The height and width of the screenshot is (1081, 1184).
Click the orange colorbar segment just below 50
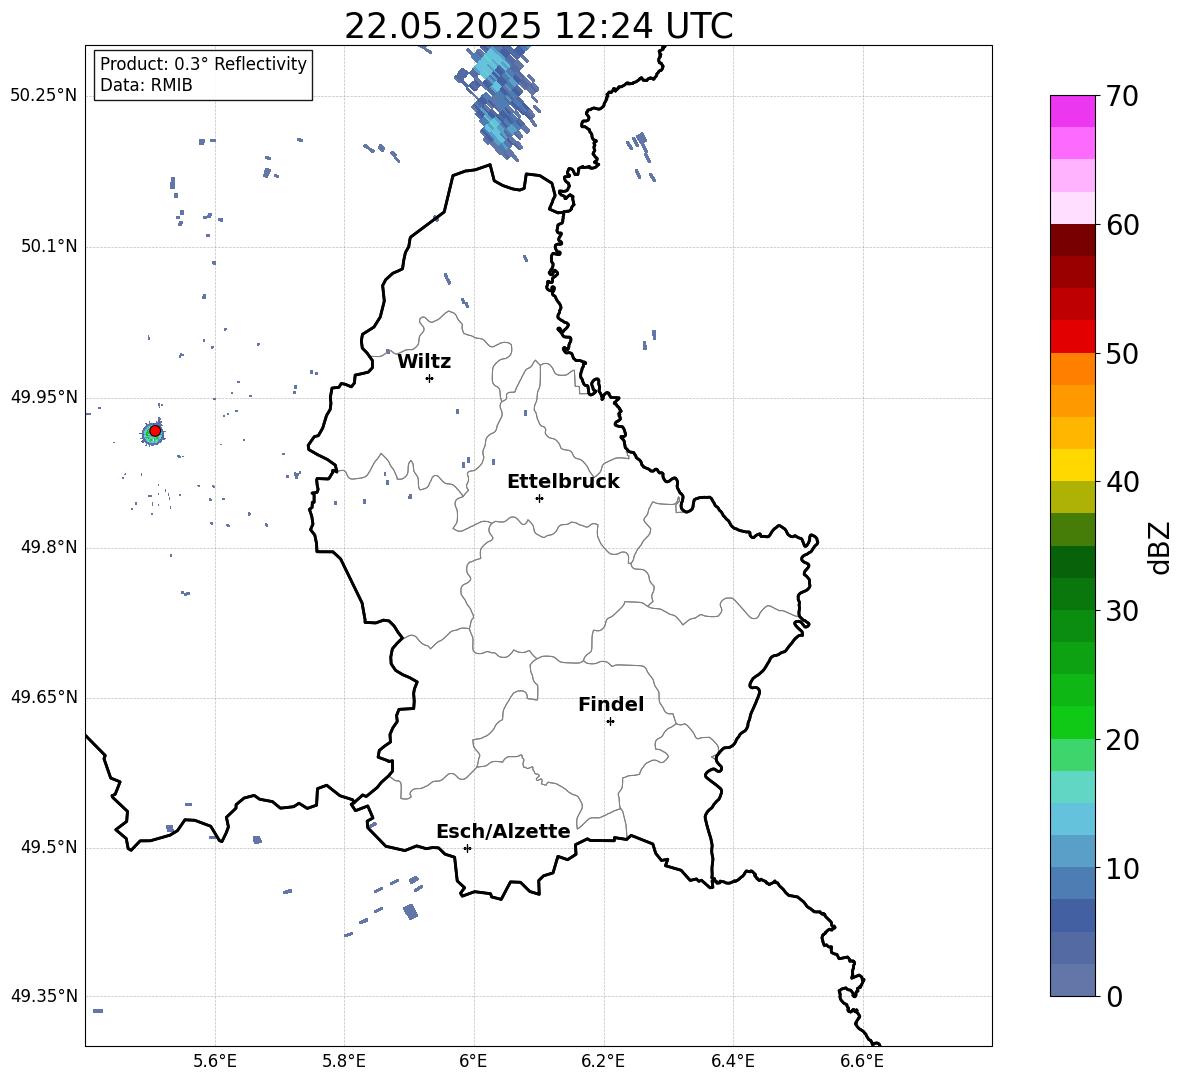[x=1072, y=368]
